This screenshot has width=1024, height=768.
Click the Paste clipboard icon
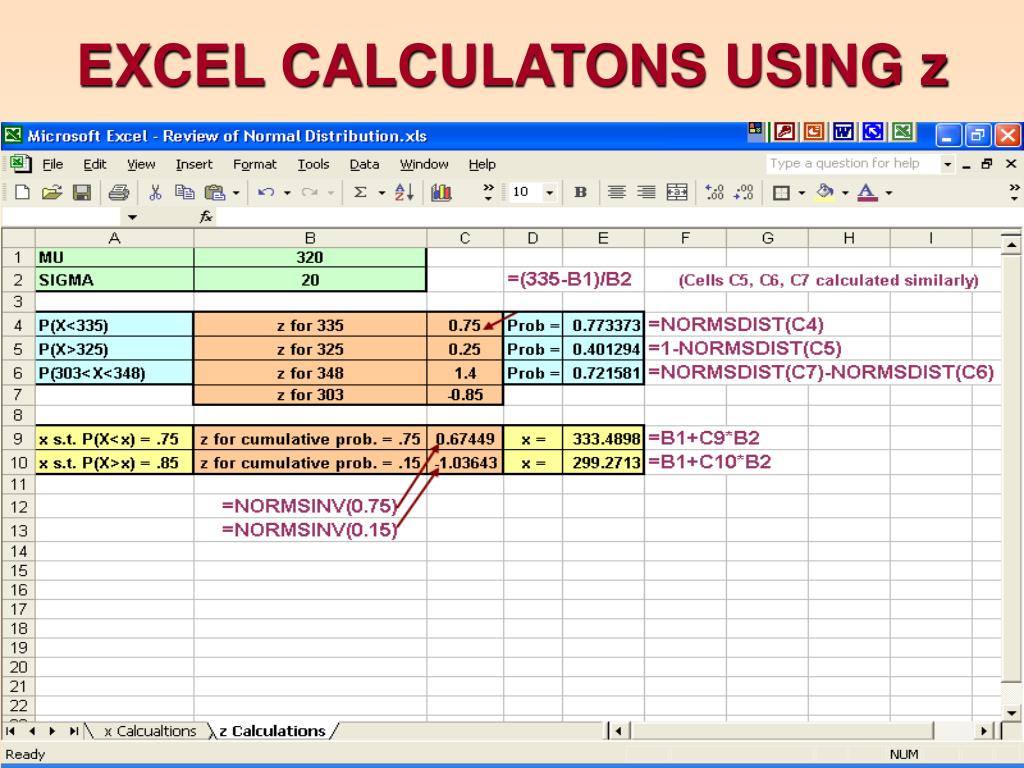pos(214,192)
